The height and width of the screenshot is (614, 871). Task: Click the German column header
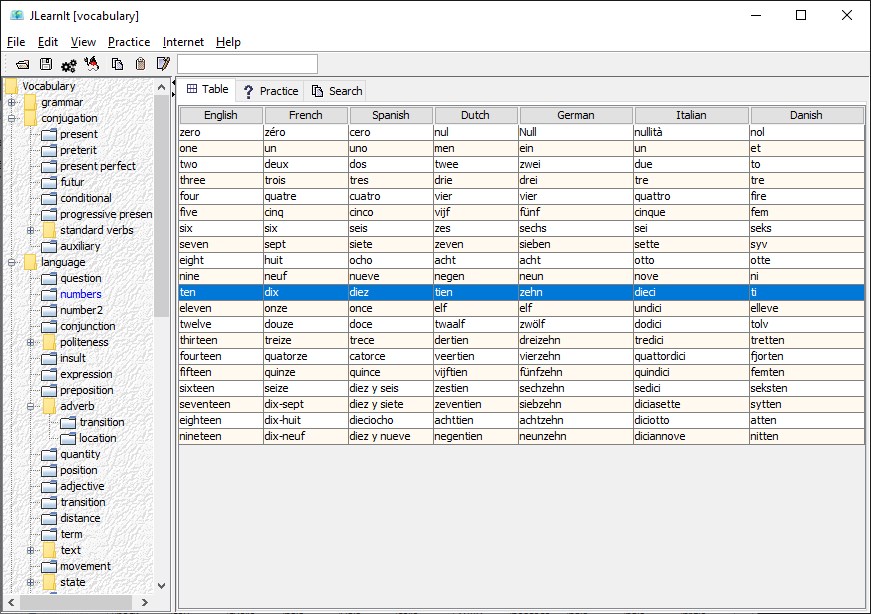tap(576, 115)
